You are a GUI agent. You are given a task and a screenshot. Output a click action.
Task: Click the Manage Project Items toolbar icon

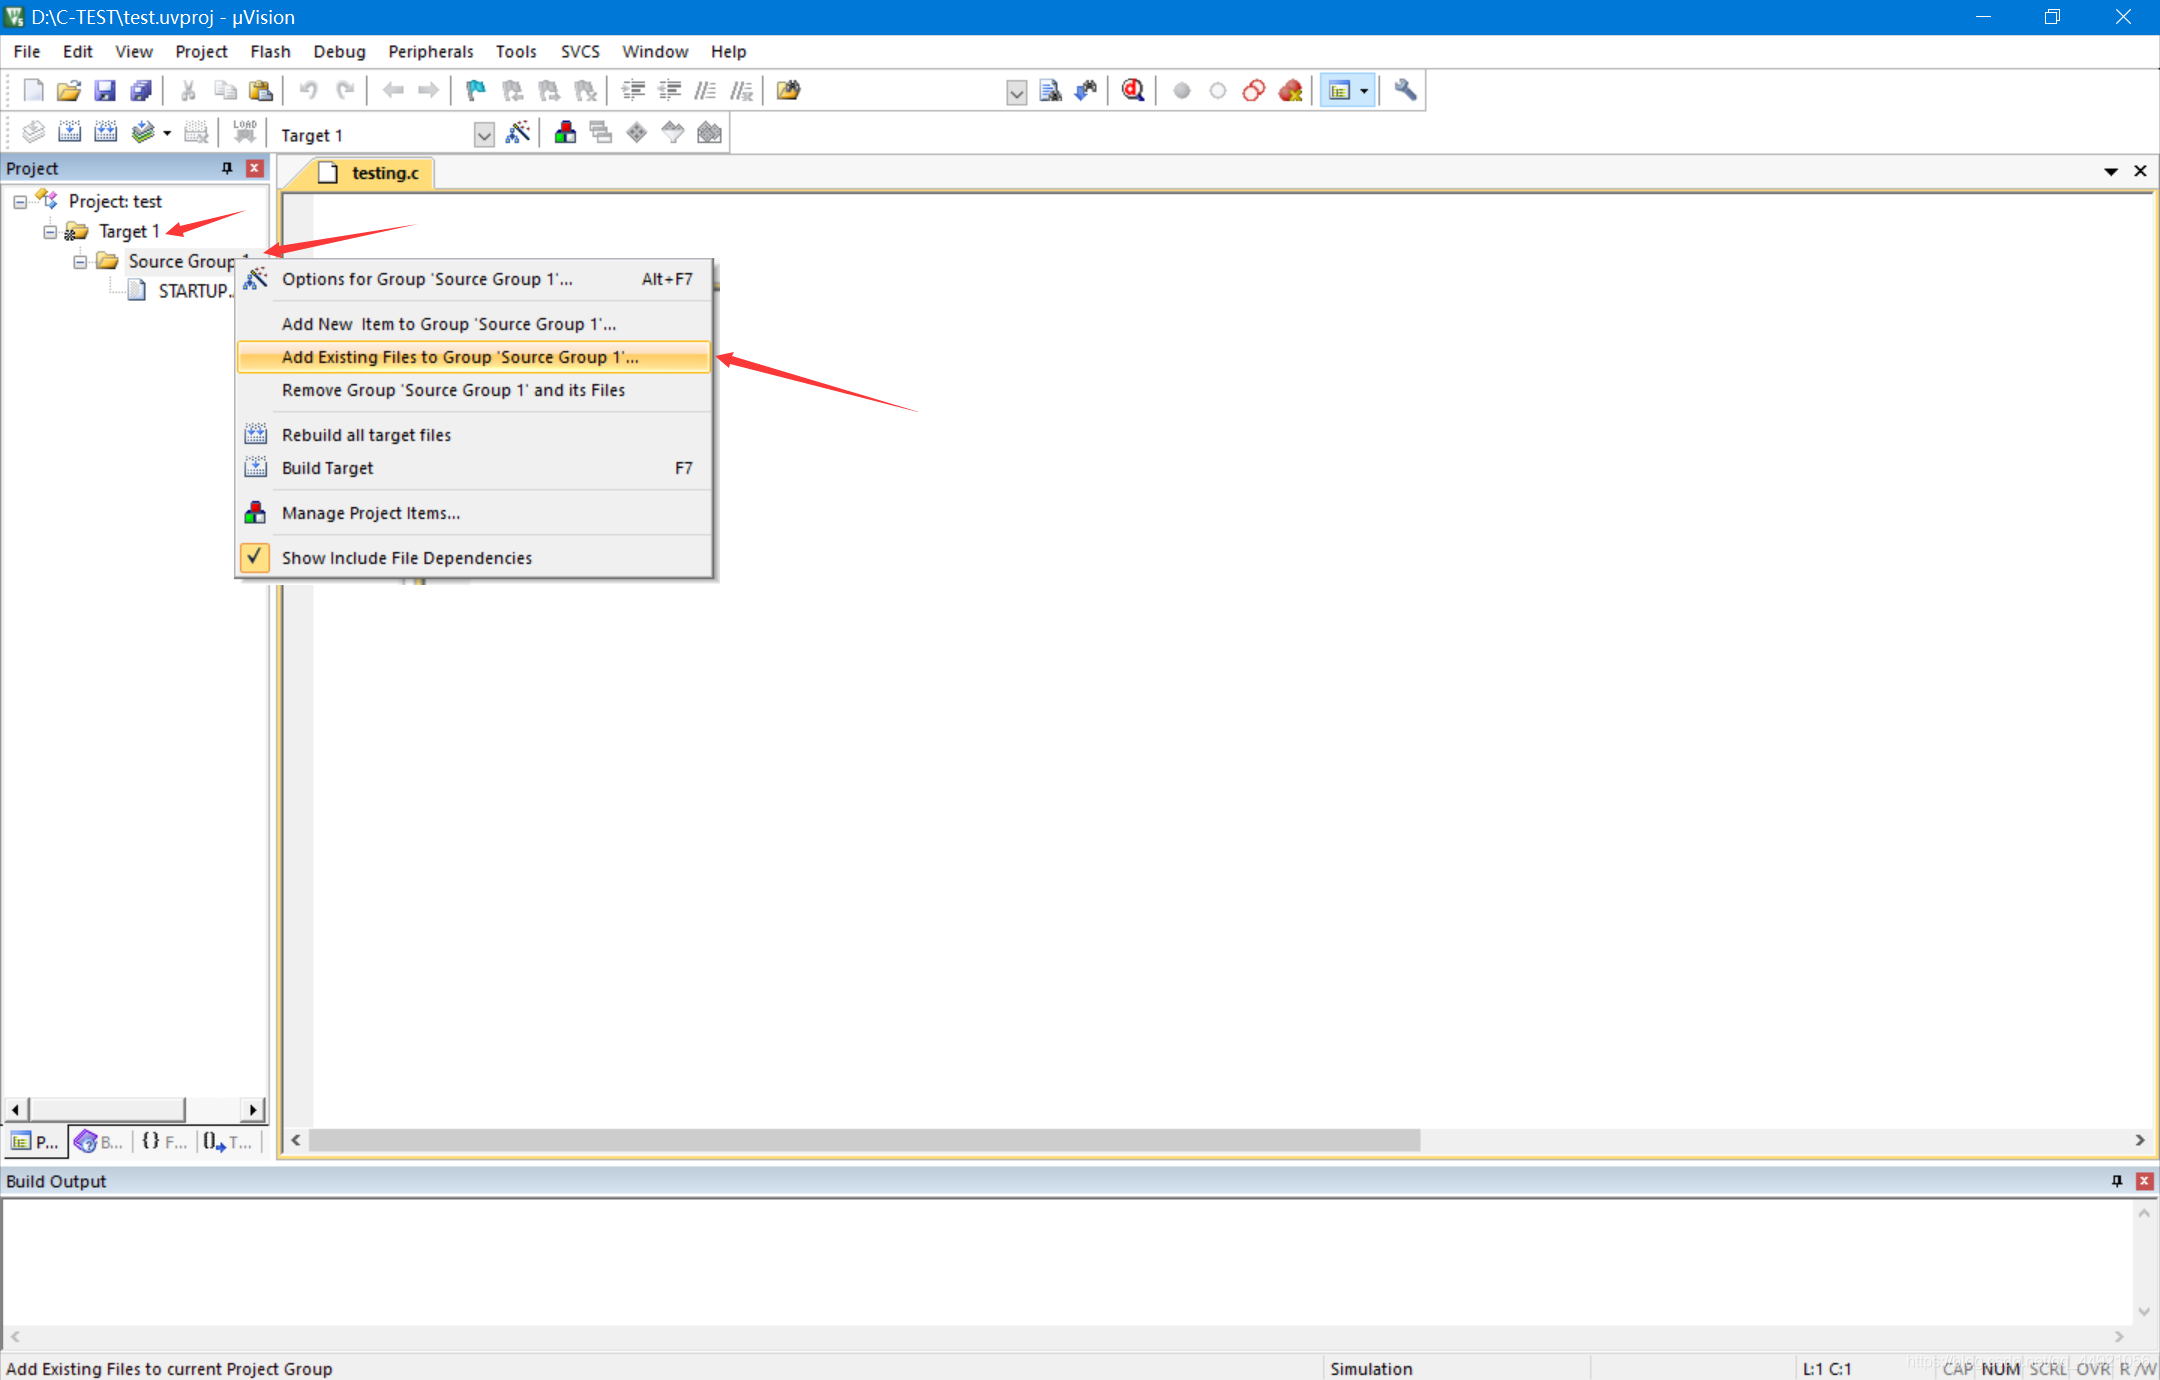click(x=565, y=133)
